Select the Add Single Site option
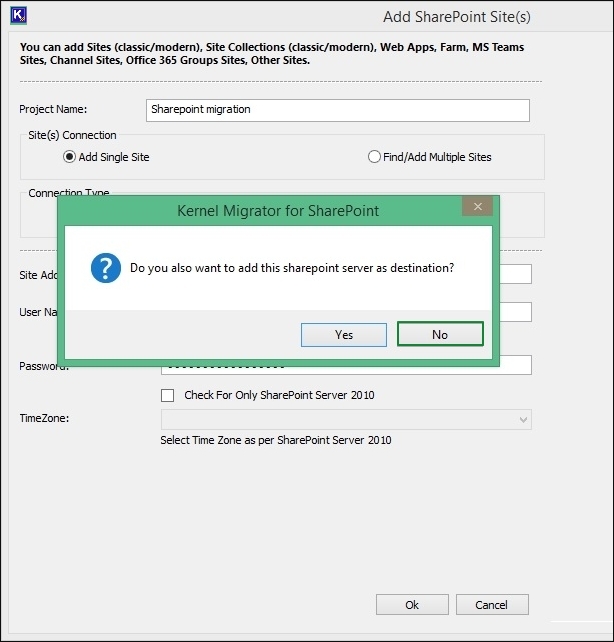 point(69,157)
